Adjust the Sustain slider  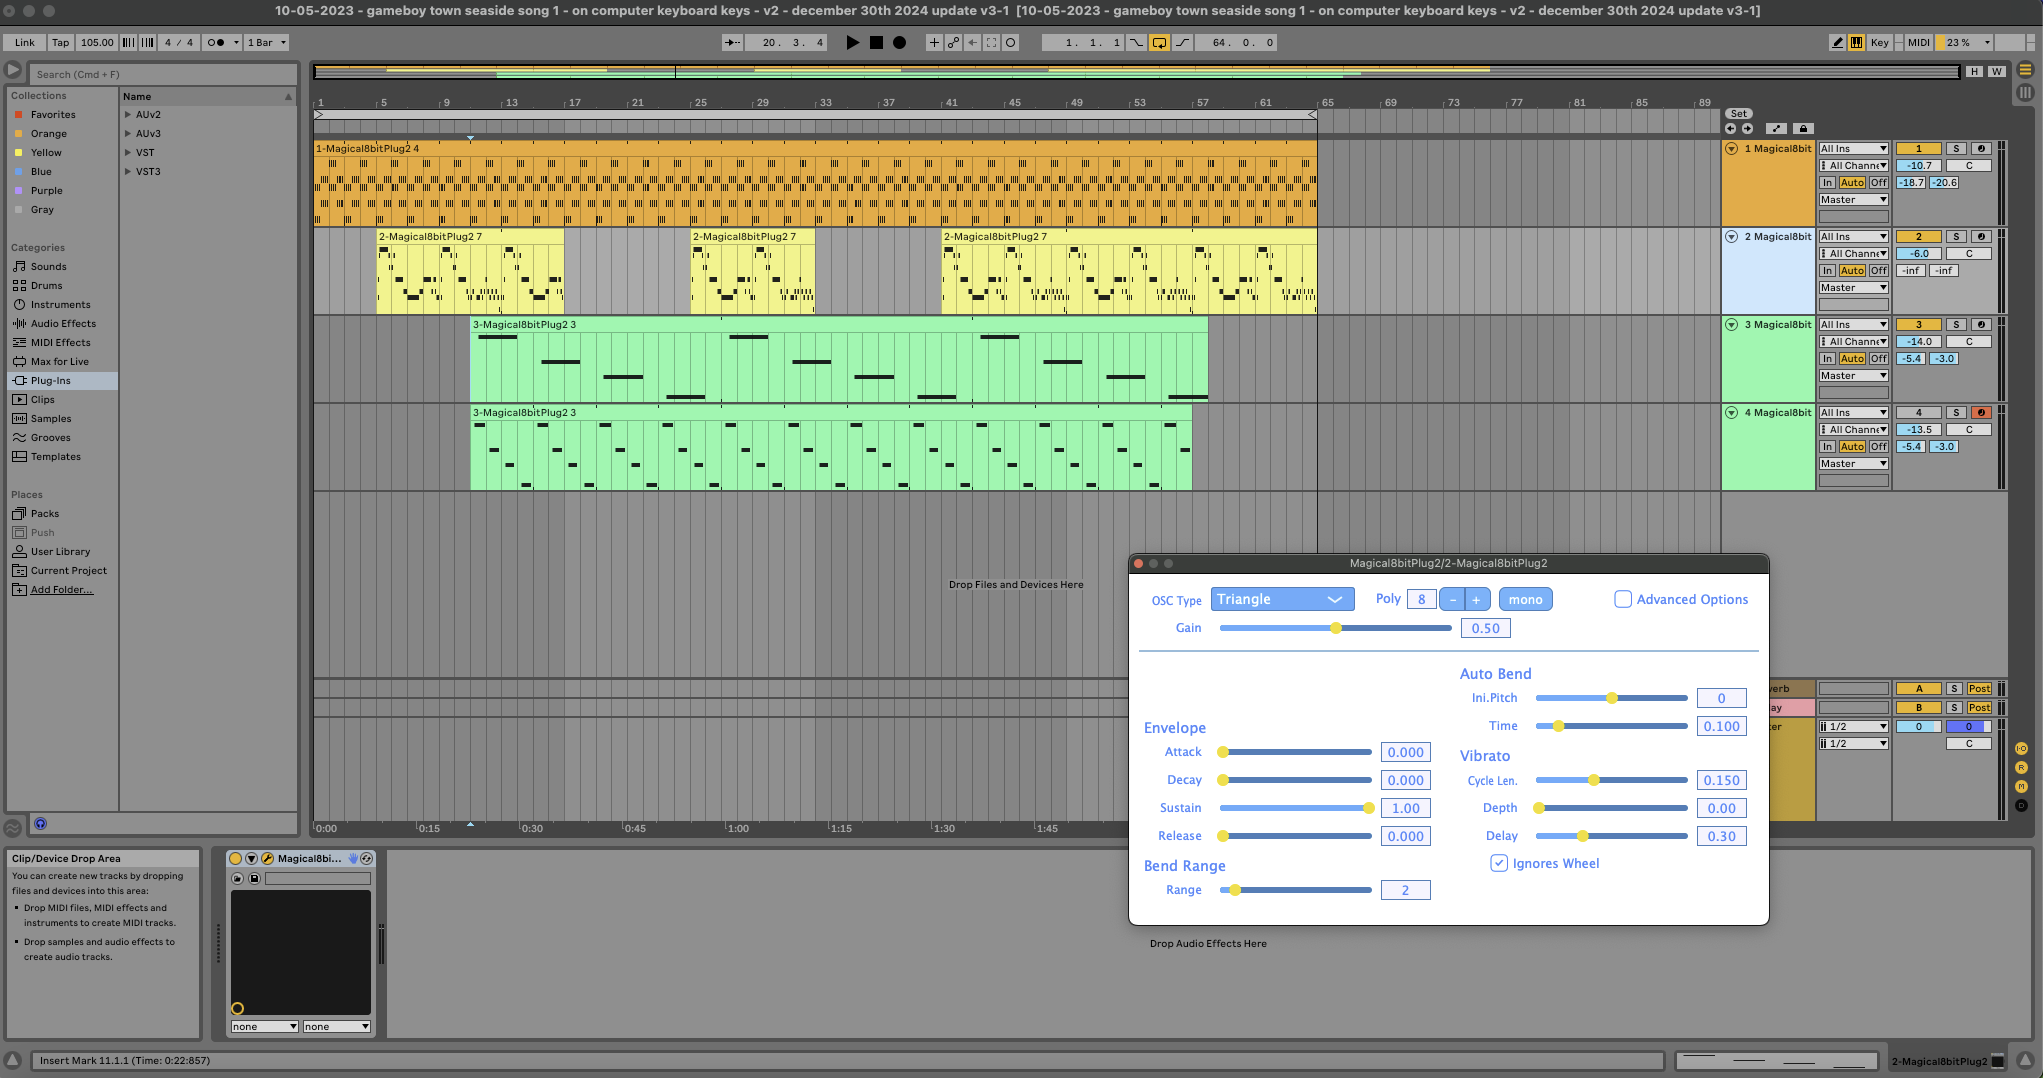[x=1295, y=808]
